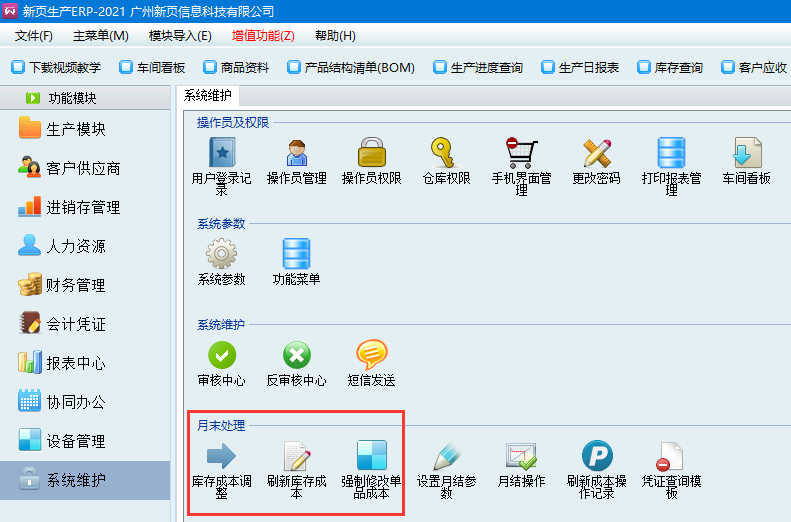The height and width of the screenshot is (522, 791).
Task: Click 反审核中心 green X icon
Action: pos(296,355)
